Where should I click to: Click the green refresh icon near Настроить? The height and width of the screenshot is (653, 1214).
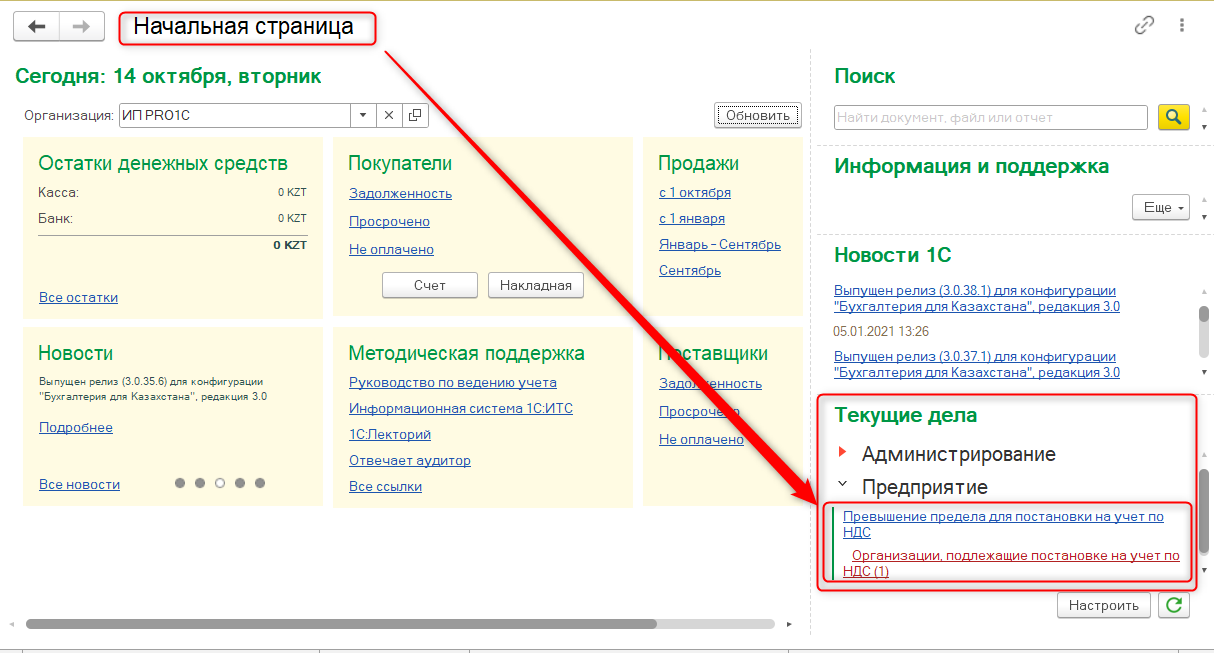[x=1173, y=605]
